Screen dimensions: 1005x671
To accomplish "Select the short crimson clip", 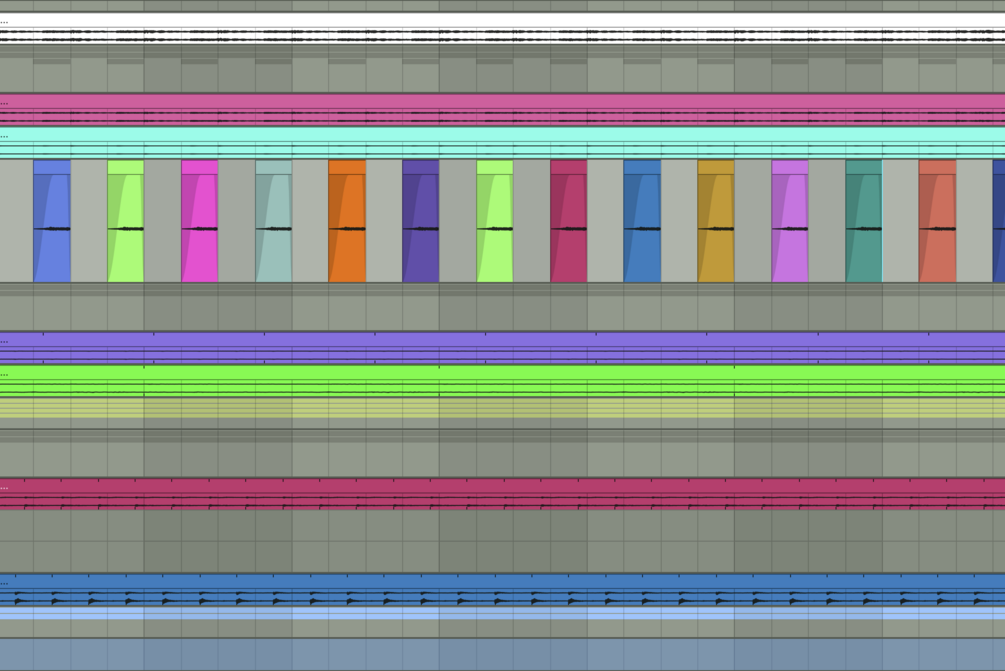I will pos(569,221).
